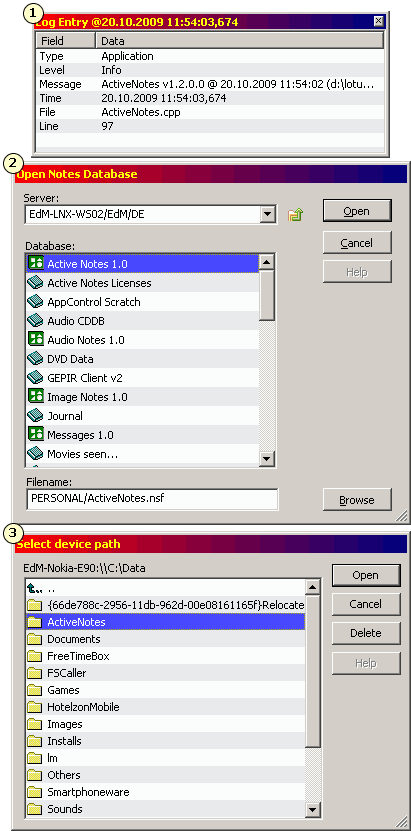Click Delete in Select device path
Image resolution: width=411 pixels, height=831 pixels.
pyautogui.click(x=366, y=633)
